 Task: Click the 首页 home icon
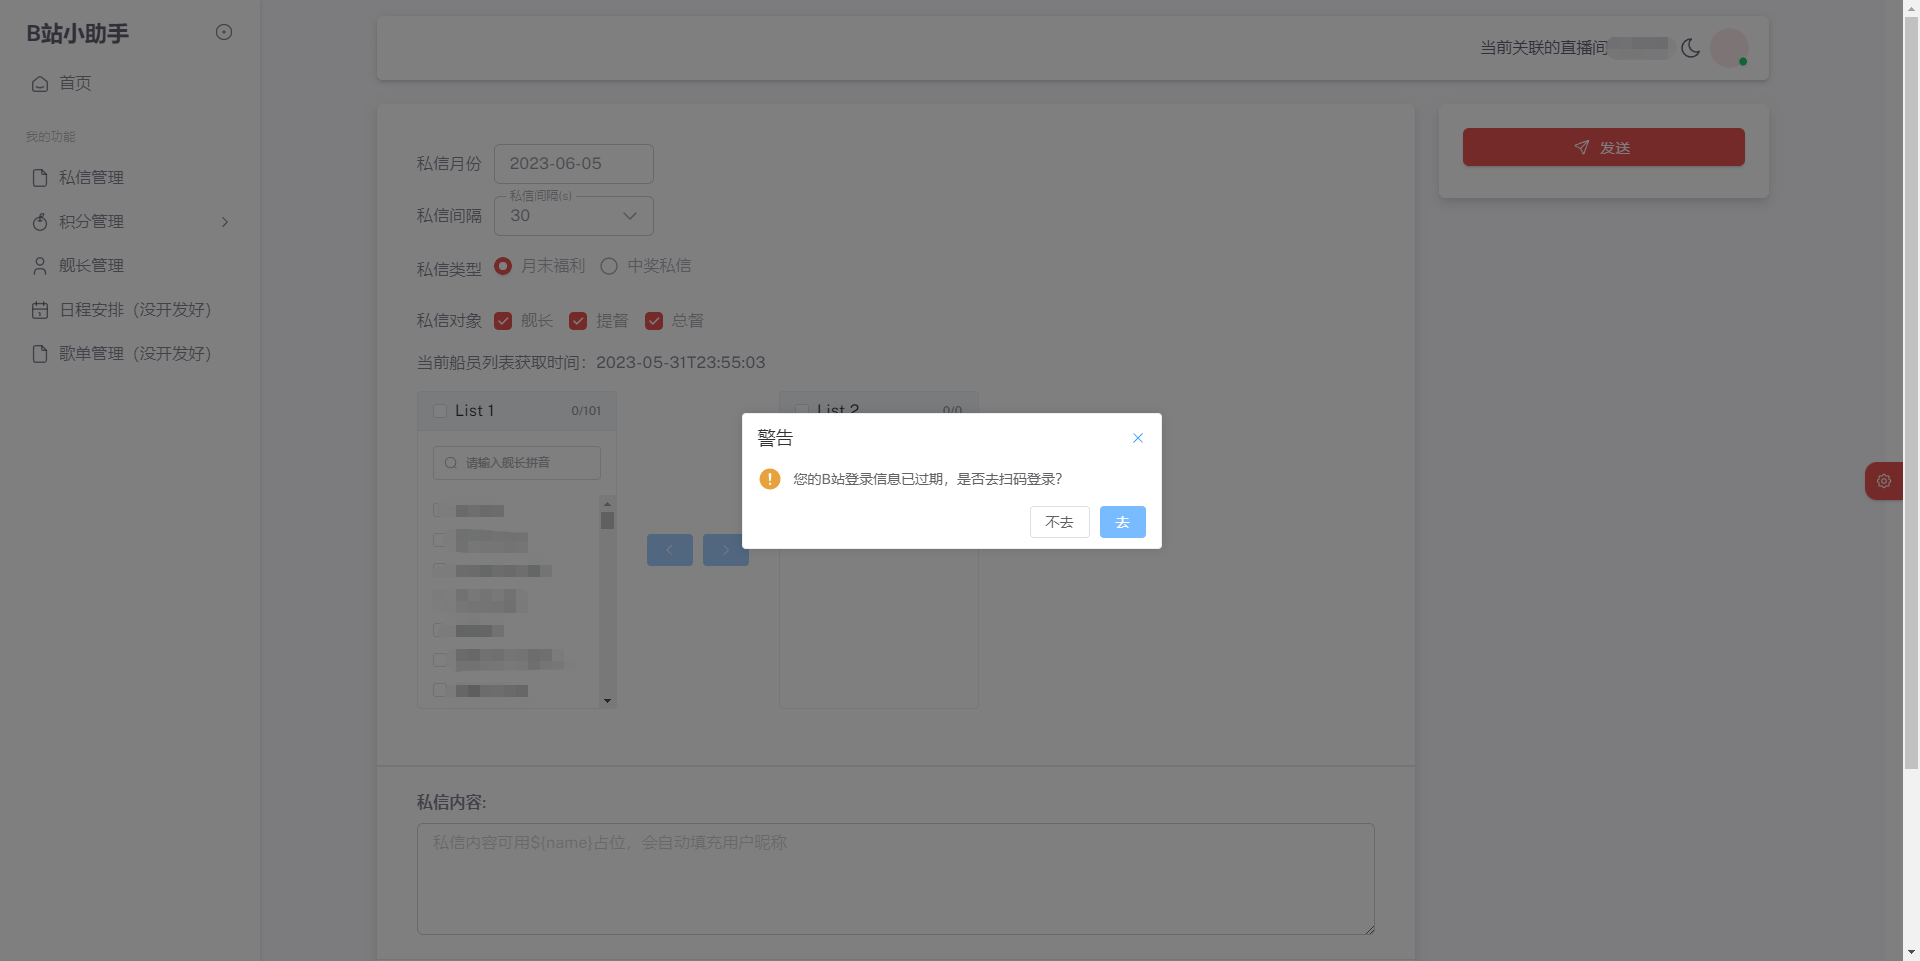[x=40, y=84]
